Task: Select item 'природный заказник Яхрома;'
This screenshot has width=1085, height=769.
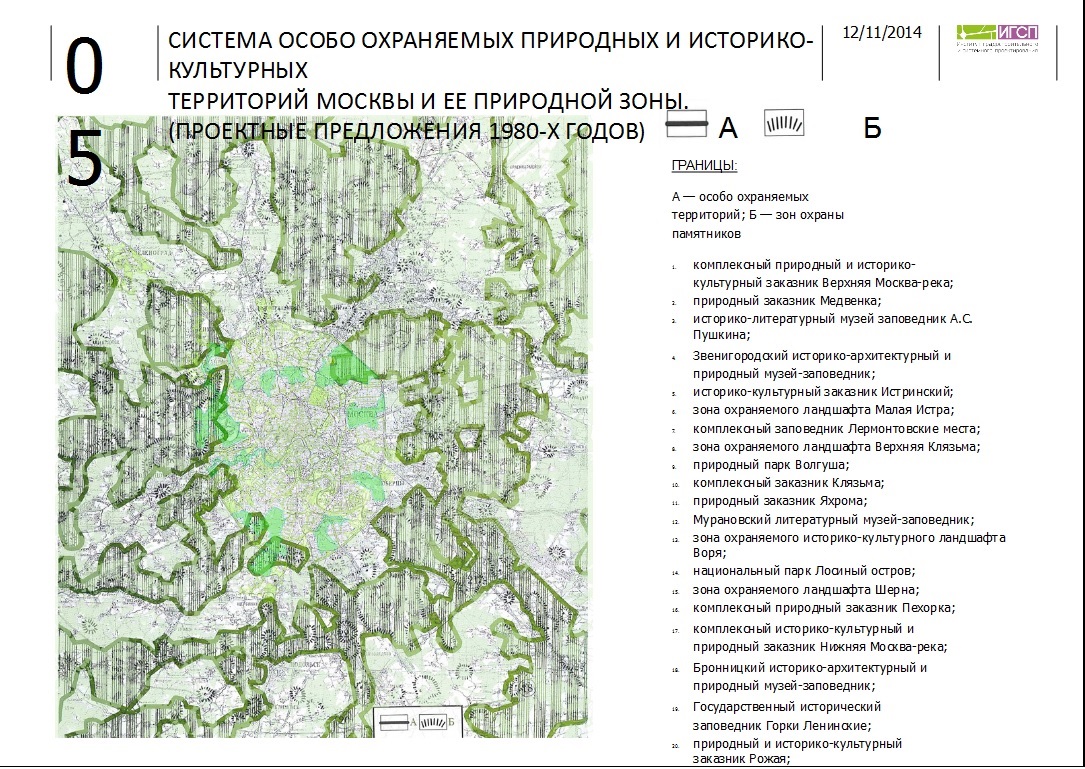Action: [x=780, y=500]
